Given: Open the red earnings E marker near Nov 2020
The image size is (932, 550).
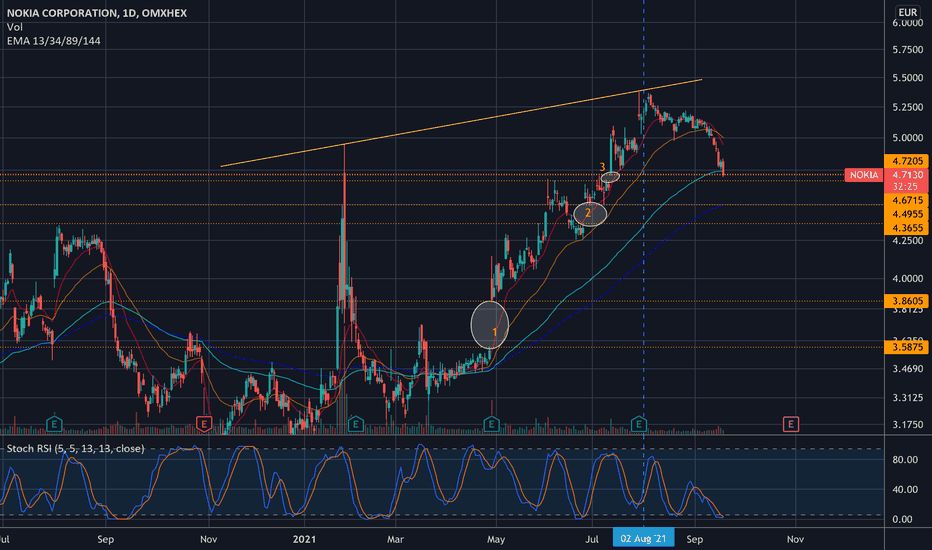Looking at the screenshot, I should tap(204, 424).
